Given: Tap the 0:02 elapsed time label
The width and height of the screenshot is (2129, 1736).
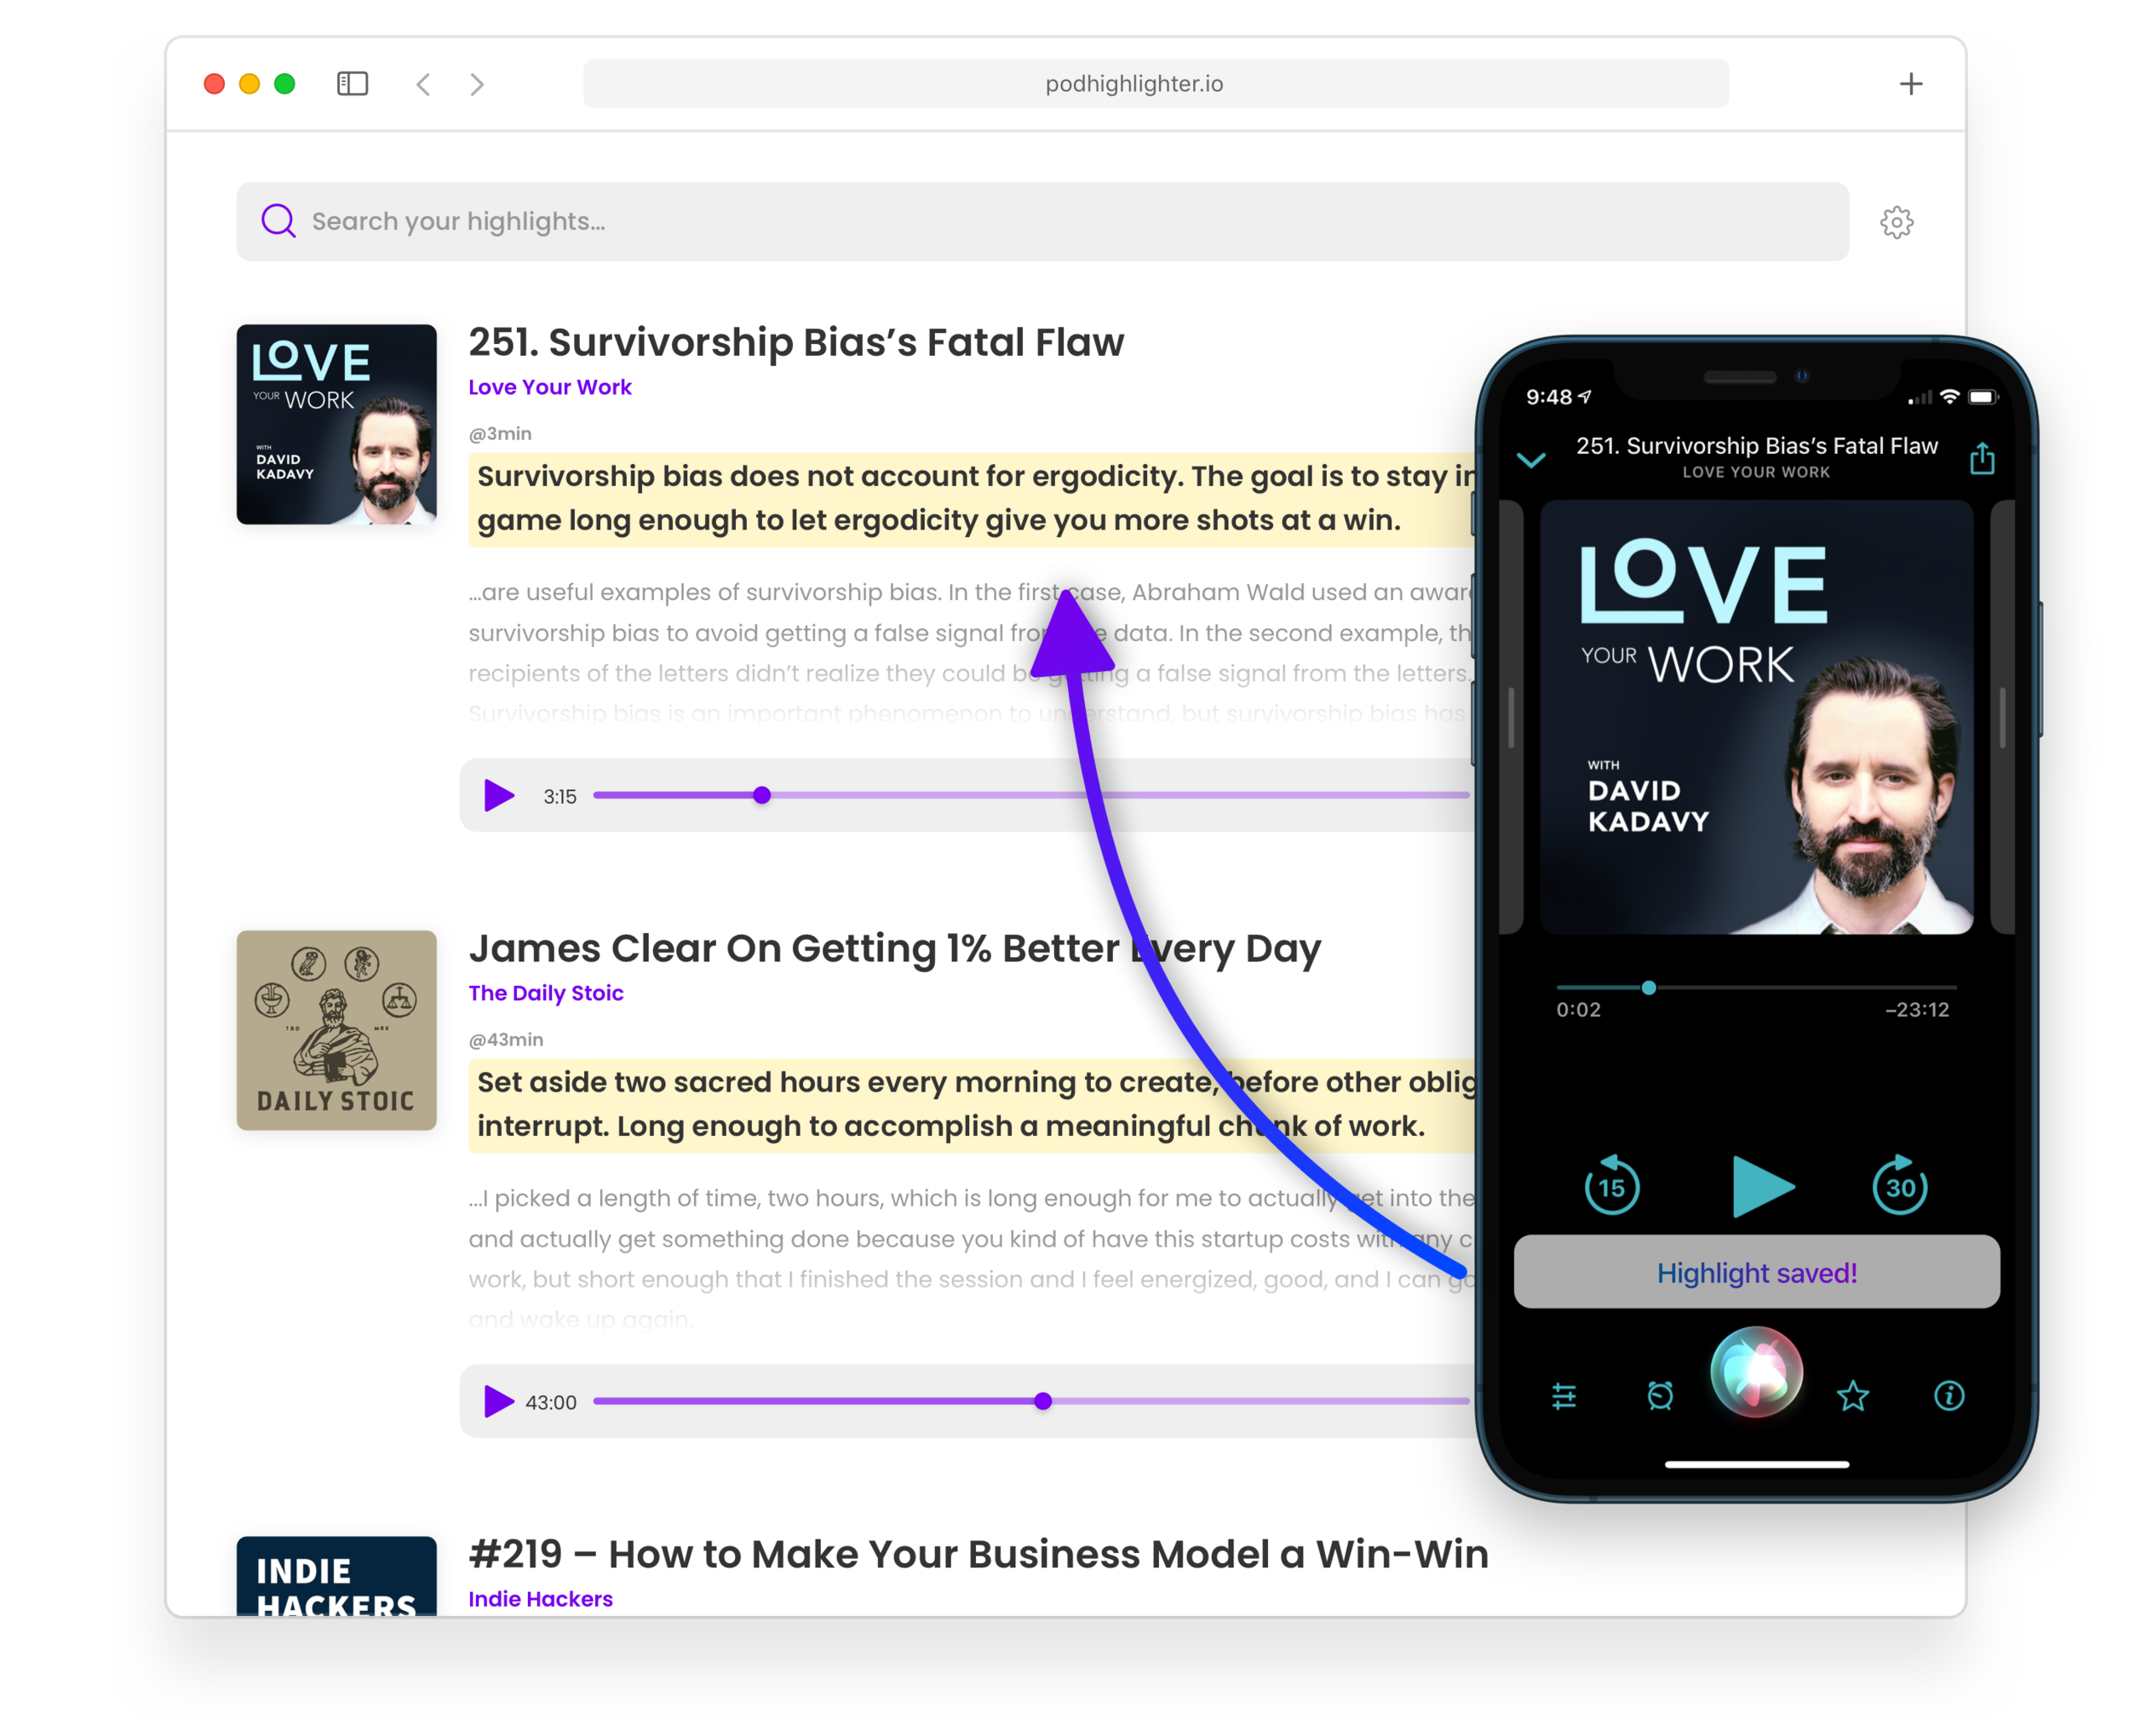Looking at the screenshot, I should [1578, 1010].
